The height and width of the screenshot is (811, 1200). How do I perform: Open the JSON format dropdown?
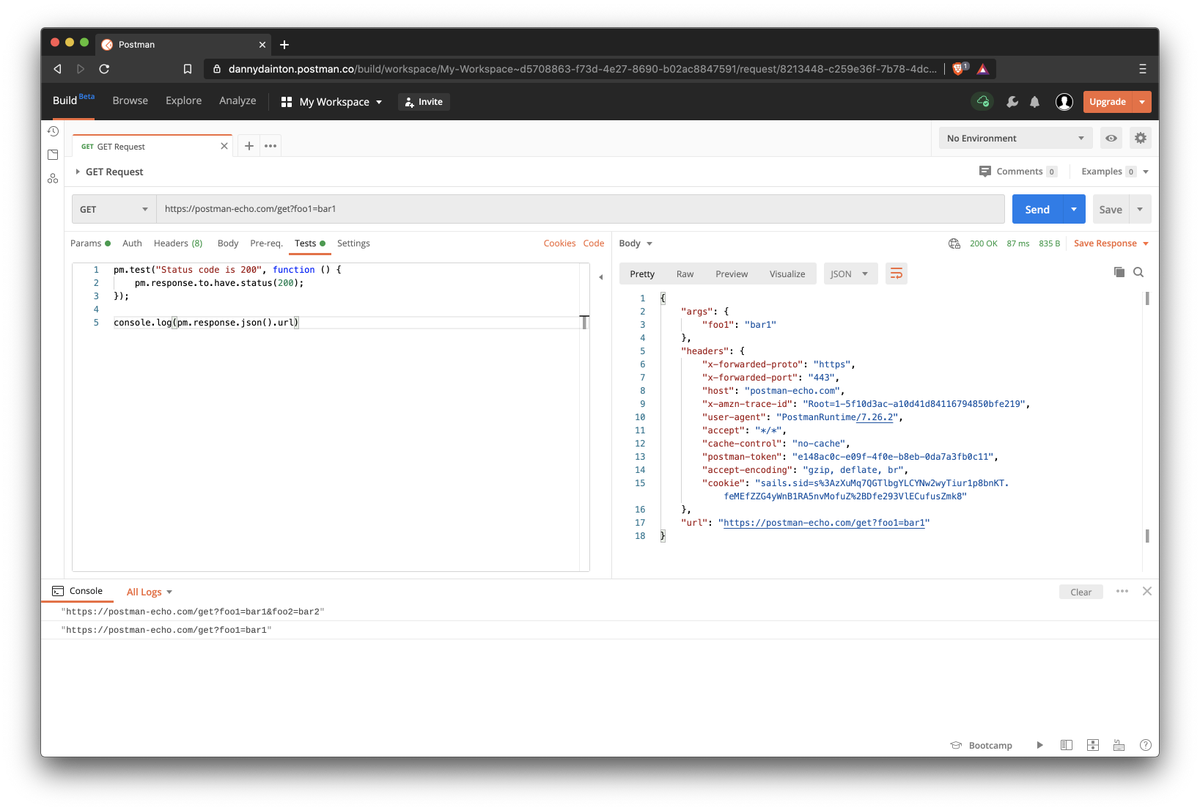[849, 274]
